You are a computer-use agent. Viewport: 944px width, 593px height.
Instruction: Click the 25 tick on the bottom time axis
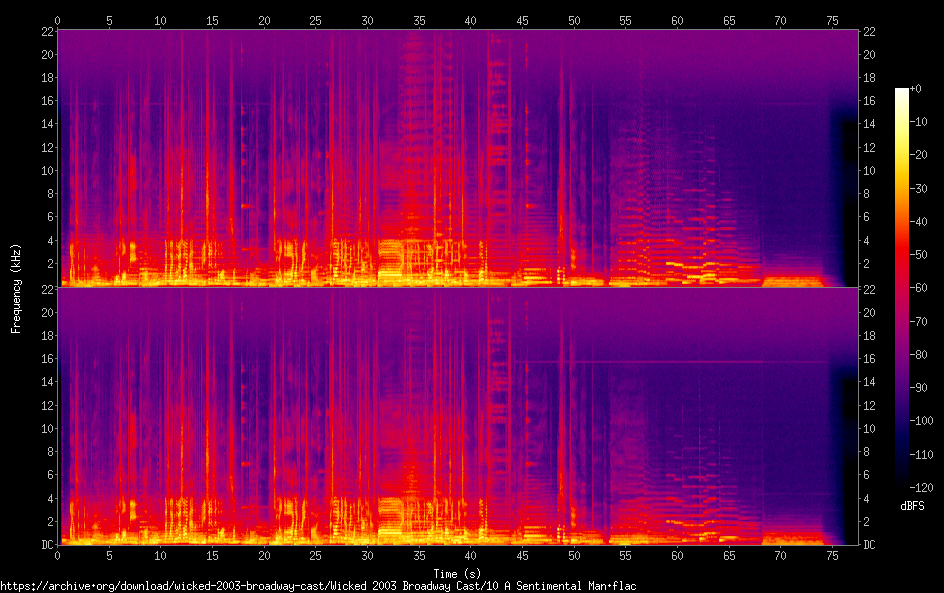(316, 555)
